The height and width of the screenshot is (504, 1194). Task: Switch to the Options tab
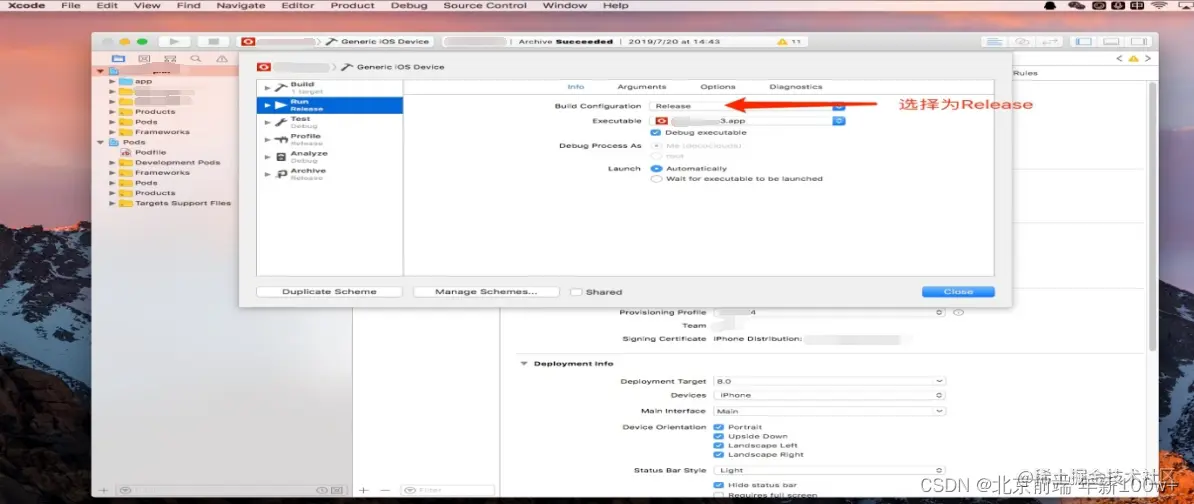click(x=718, y=87)
